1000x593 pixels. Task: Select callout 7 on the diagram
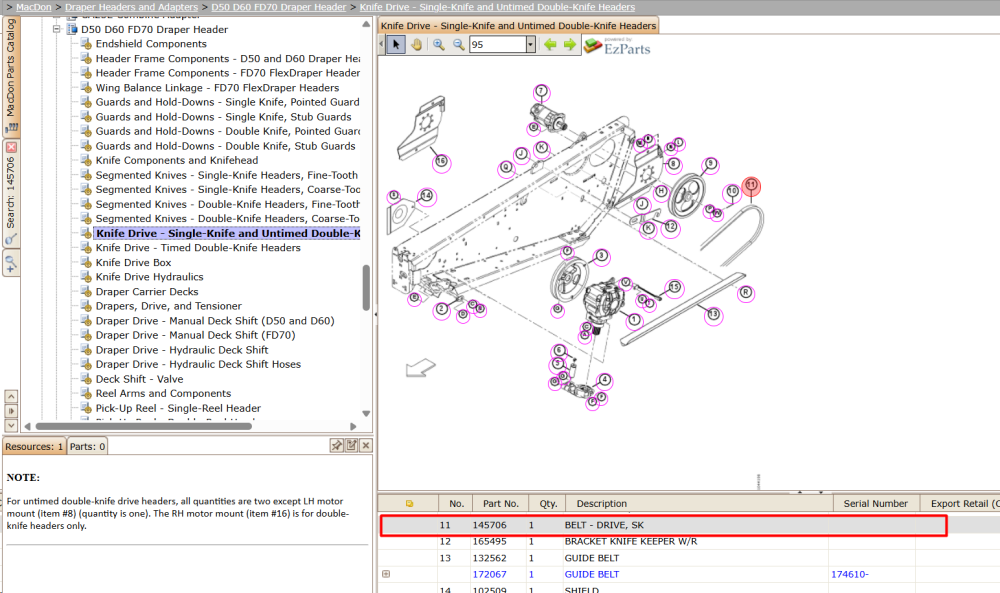541,92
